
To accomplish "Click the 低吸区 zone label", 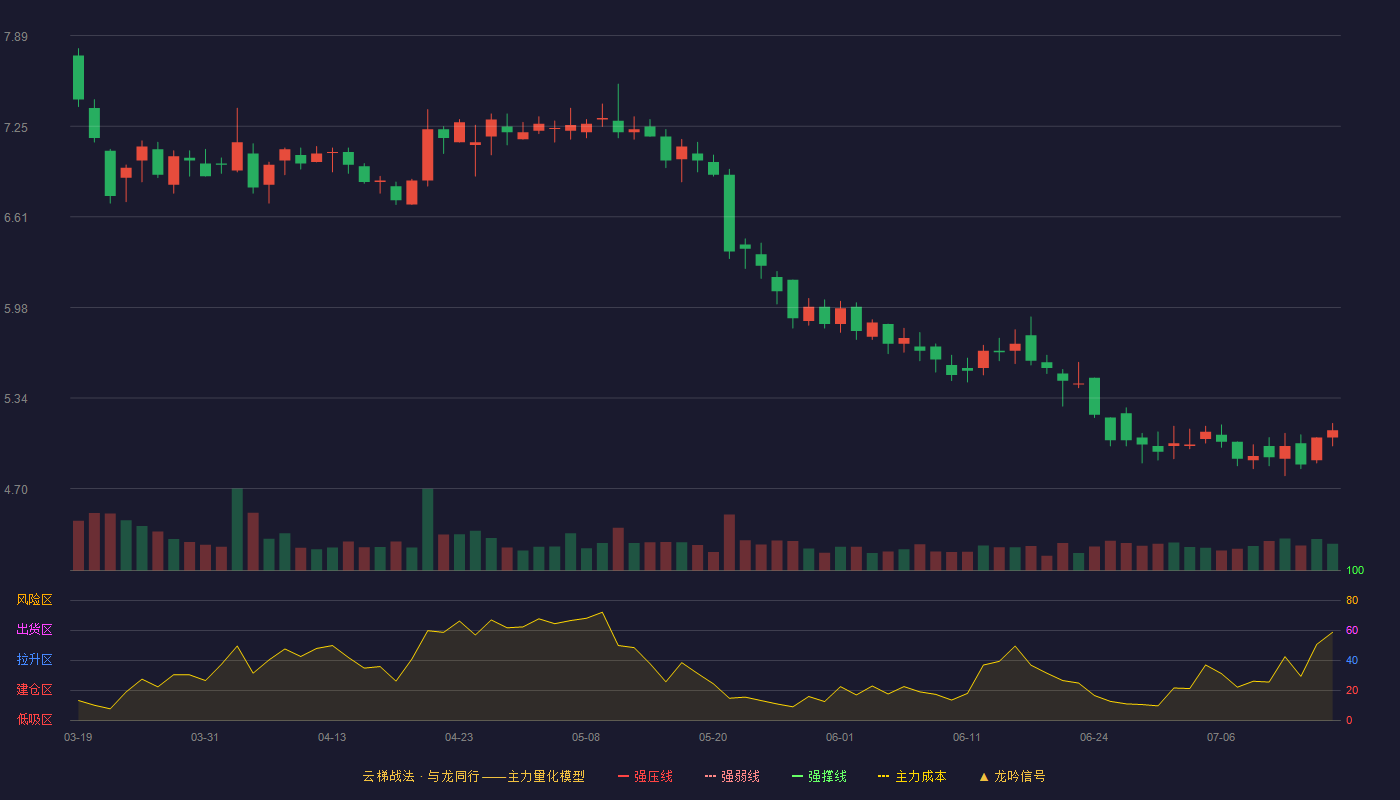I will point(34,719).
